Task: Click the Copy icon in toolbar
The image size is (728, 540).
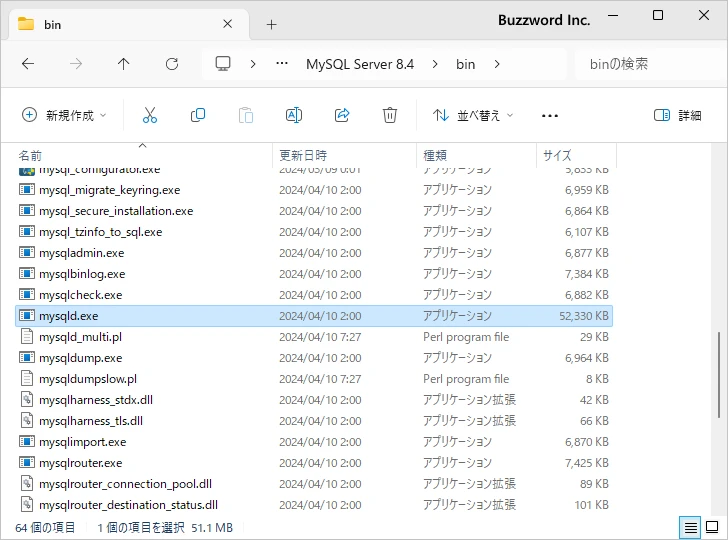Action: point(198,115)
